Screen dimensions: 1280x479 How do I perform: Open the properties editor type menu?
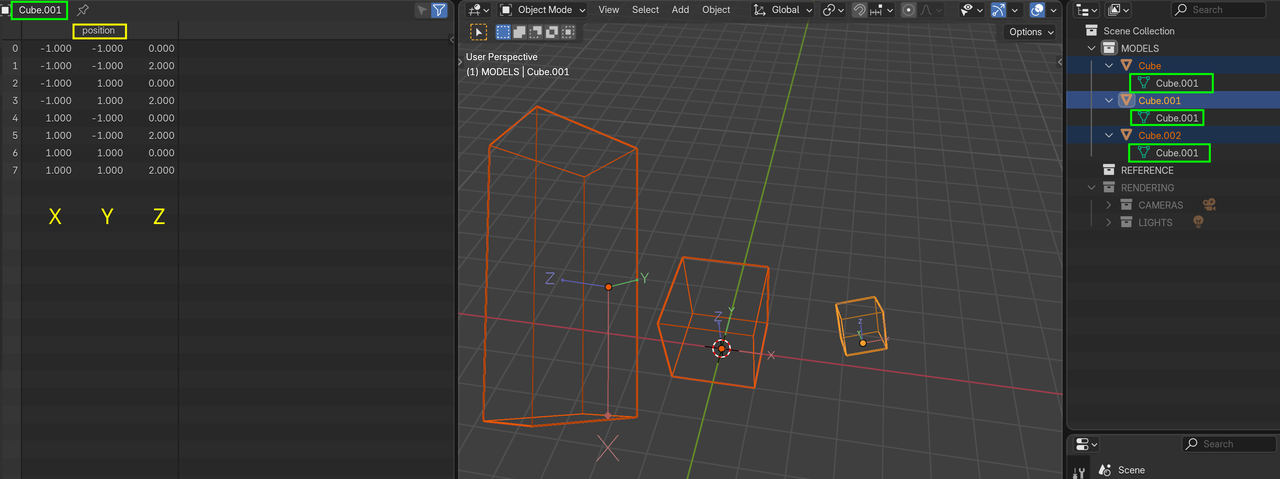(x=1087, y=444)
